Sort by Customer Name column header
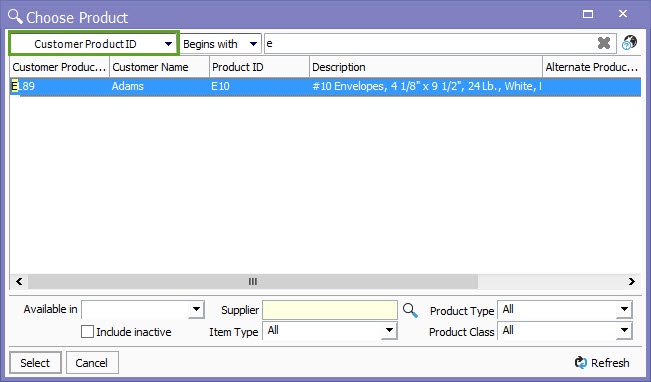 [x=159, y=67]
